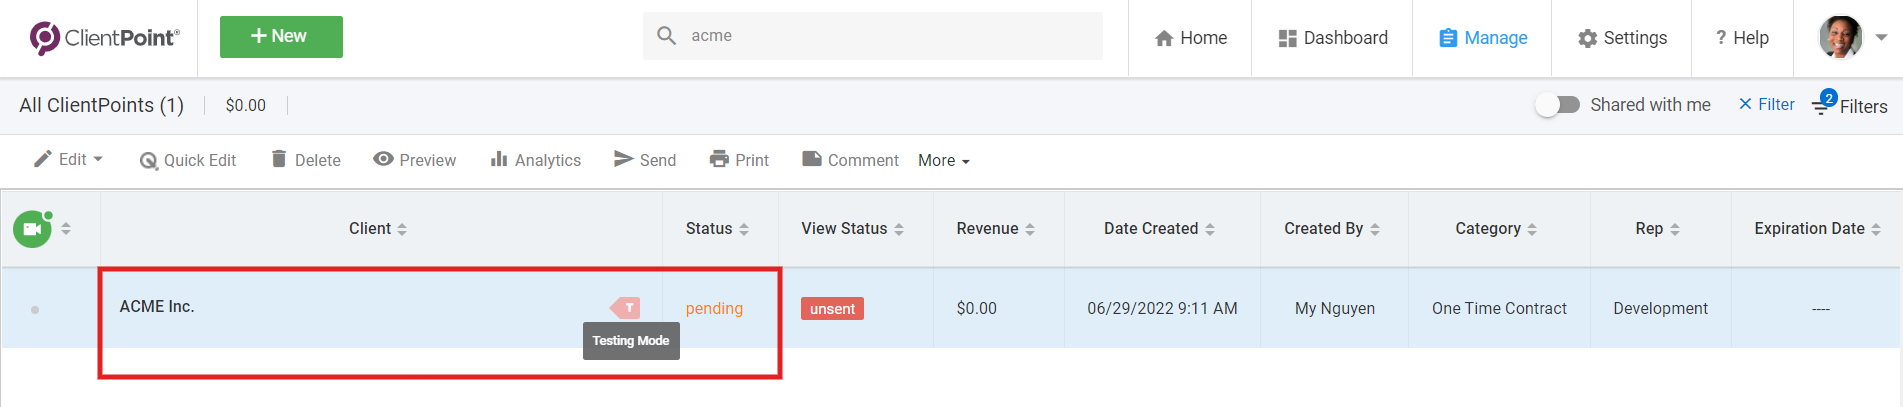Click the search magnifier icon
The width and height of the screenshot is (1903, 407).
[x=666, y=36]
